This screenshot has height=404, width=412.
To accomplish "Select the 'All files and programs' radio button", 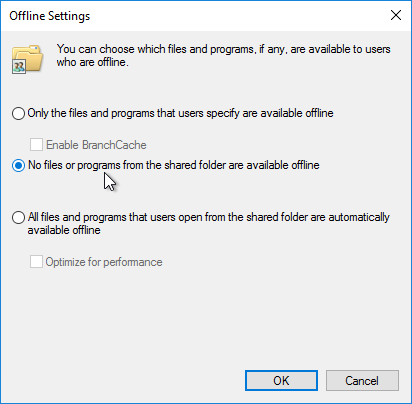I will click(18, 217).
